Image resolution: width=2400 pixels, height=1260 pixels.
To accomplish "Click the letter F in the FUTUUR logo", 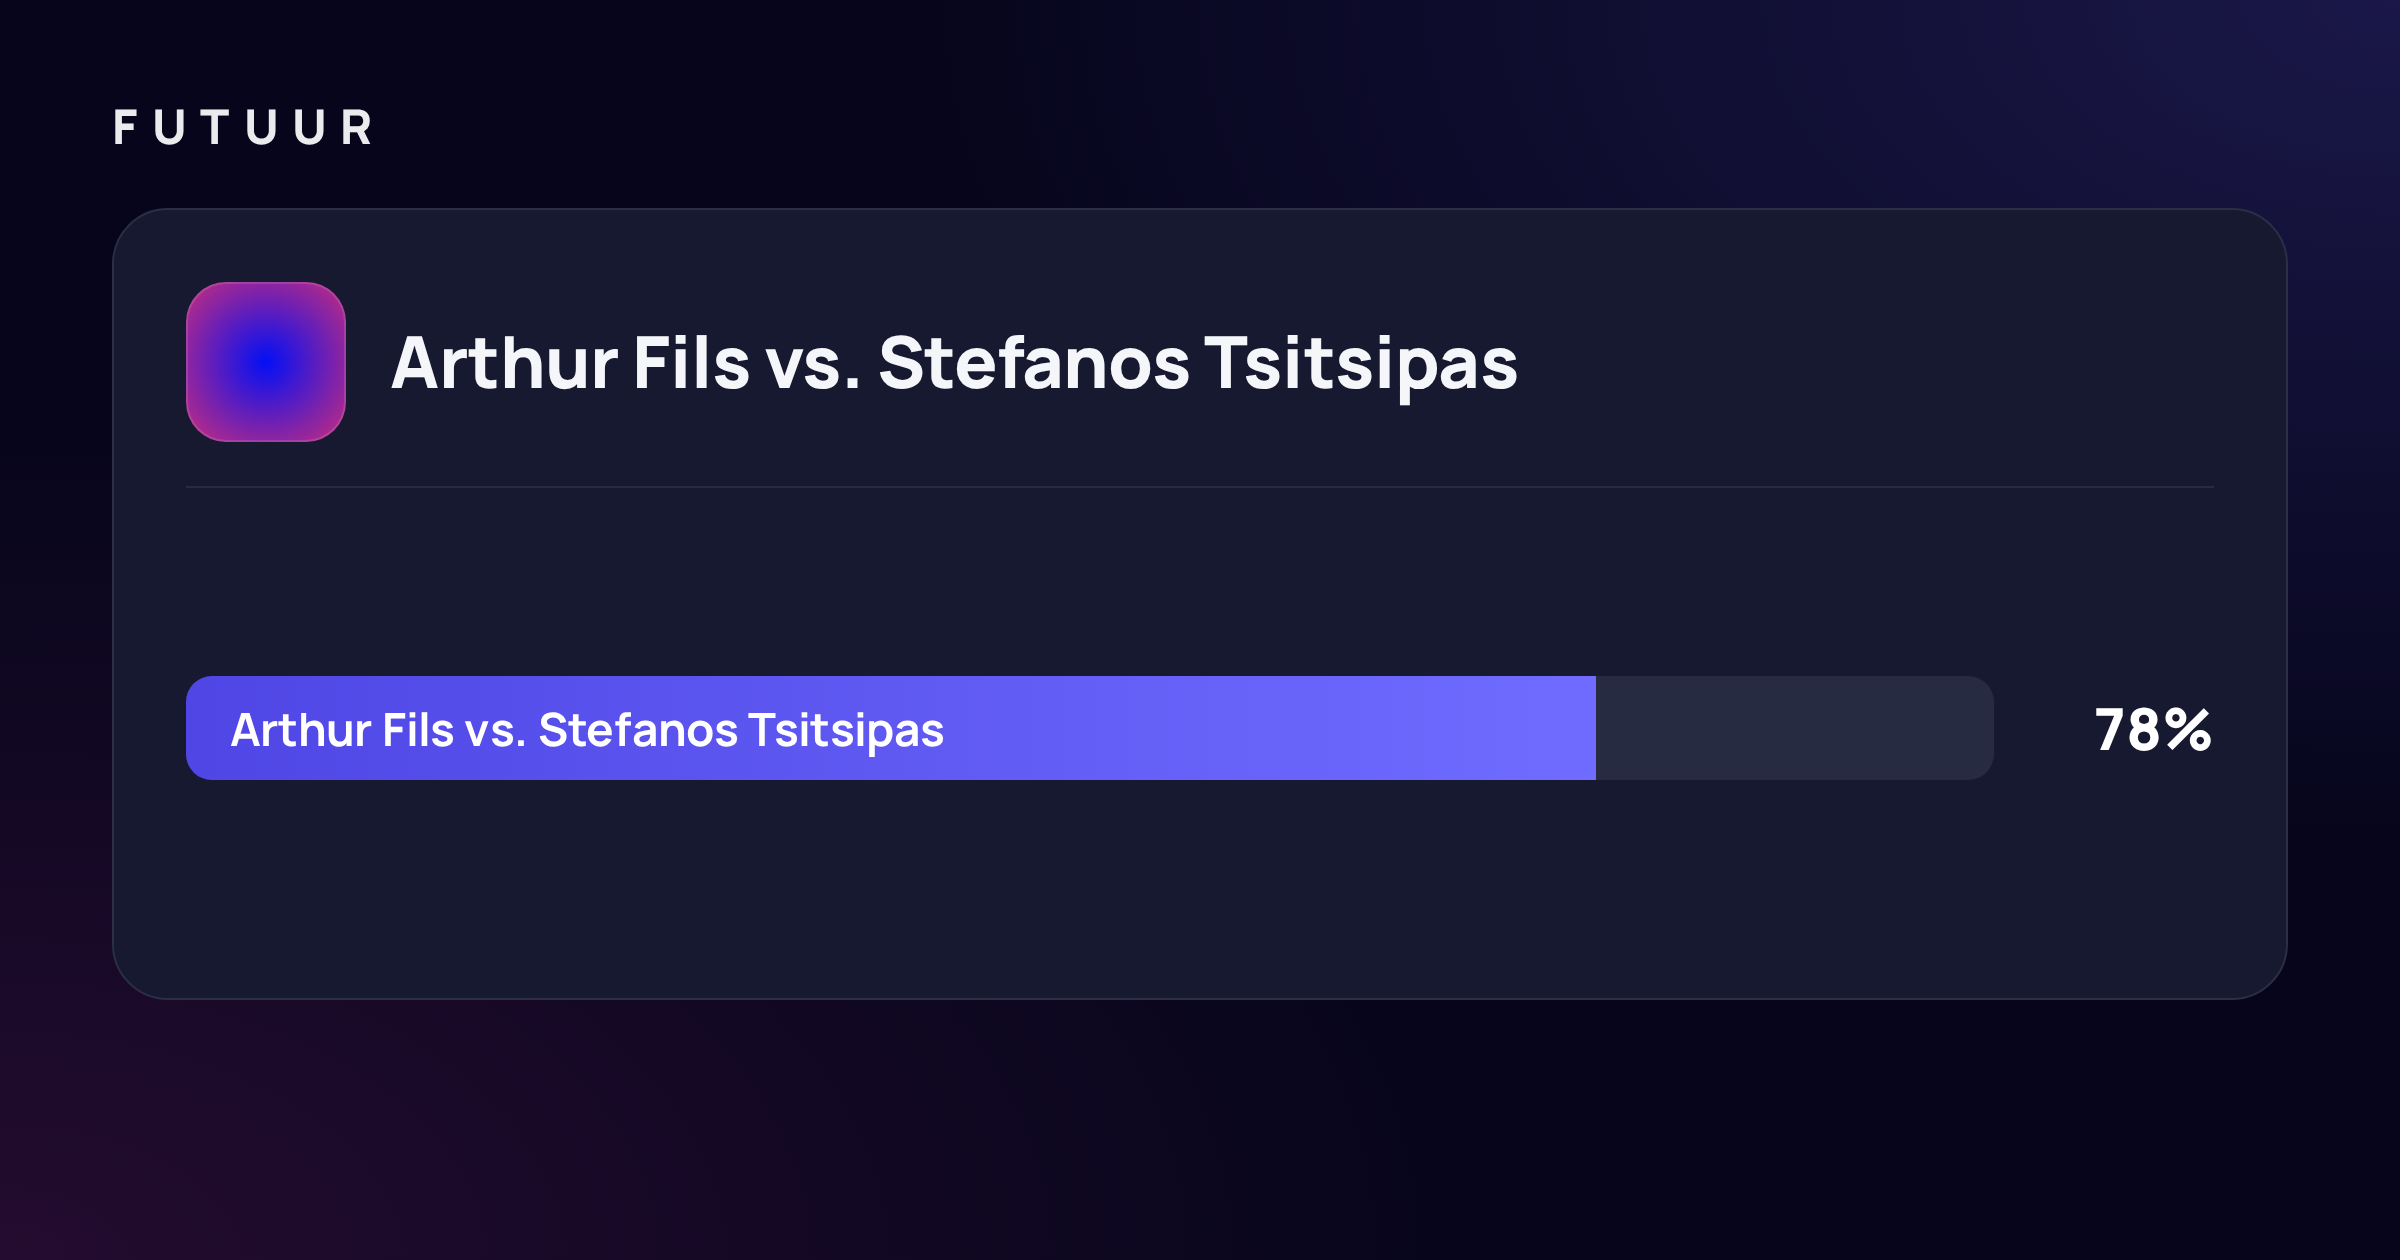I will pos(125,128).
